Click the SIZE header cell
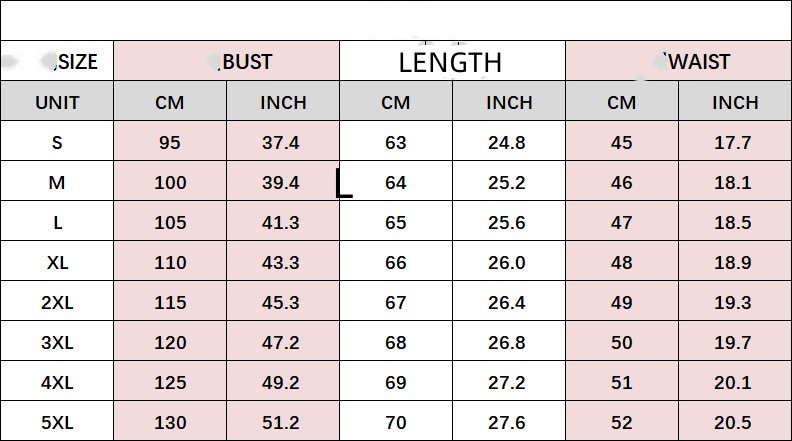792x441 pixels. click(x=75, y=62)
